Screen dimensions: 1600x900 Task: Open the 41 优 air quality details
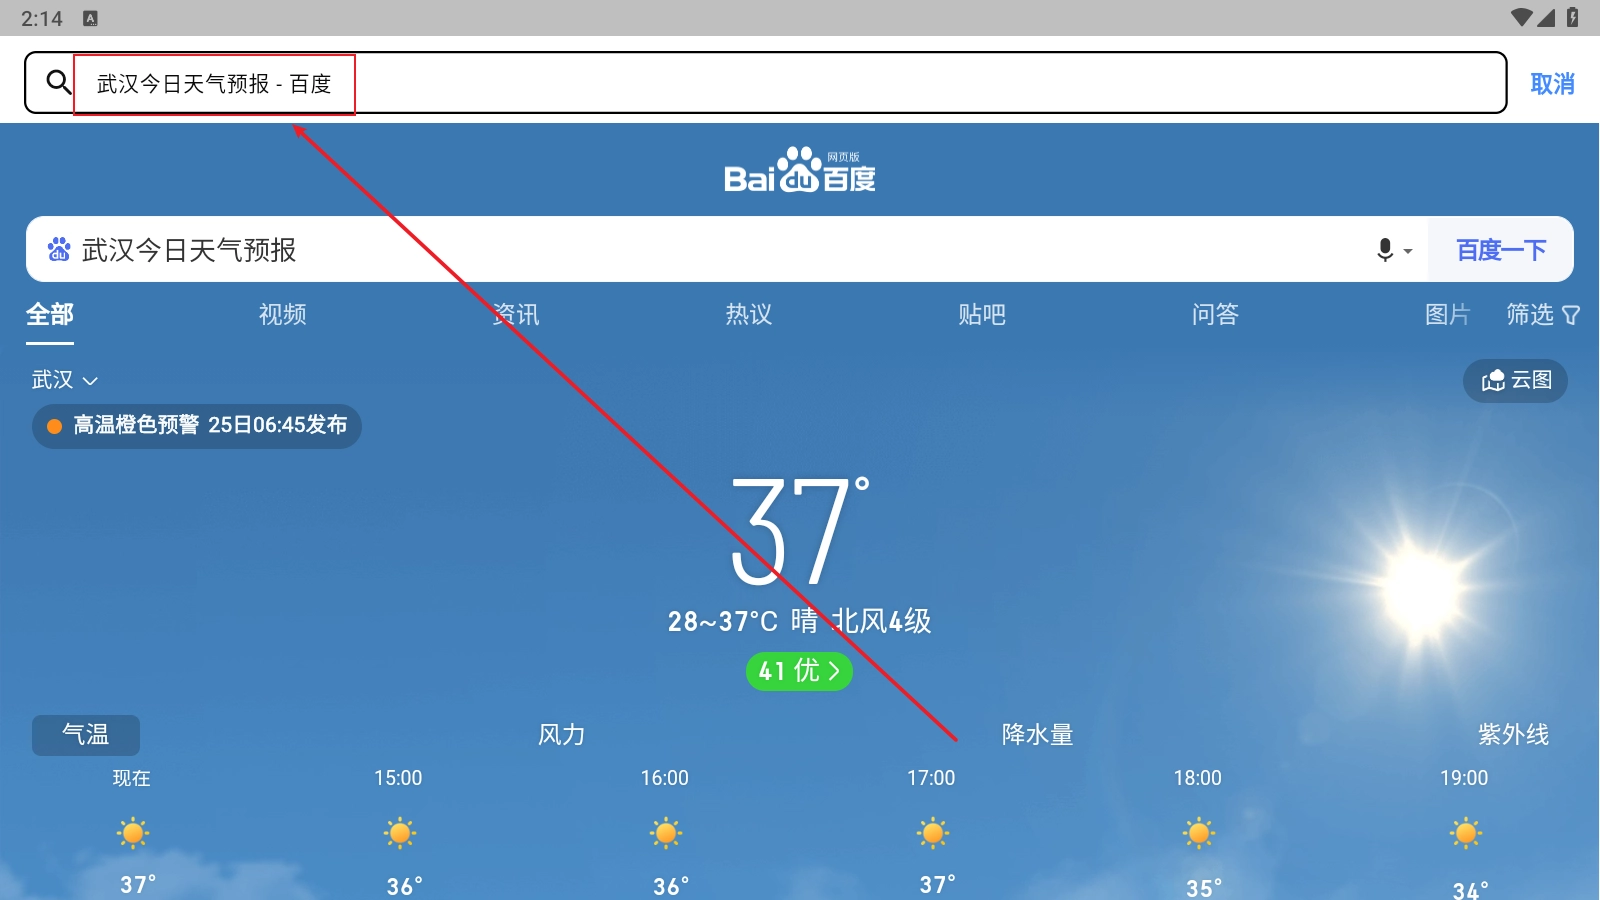(x=799, y=671)
